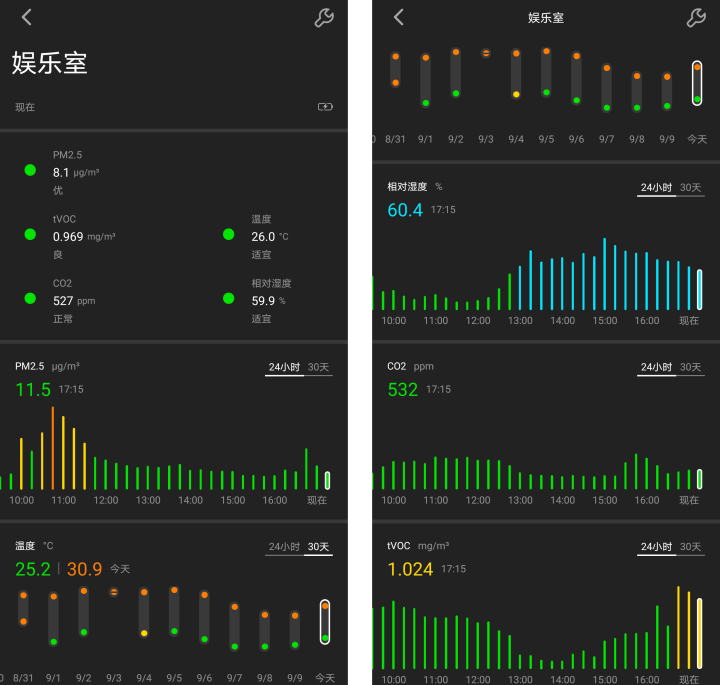Tap the 温度 reading 26.0 °C
The image size is (720, 685).
click(270, 237)
